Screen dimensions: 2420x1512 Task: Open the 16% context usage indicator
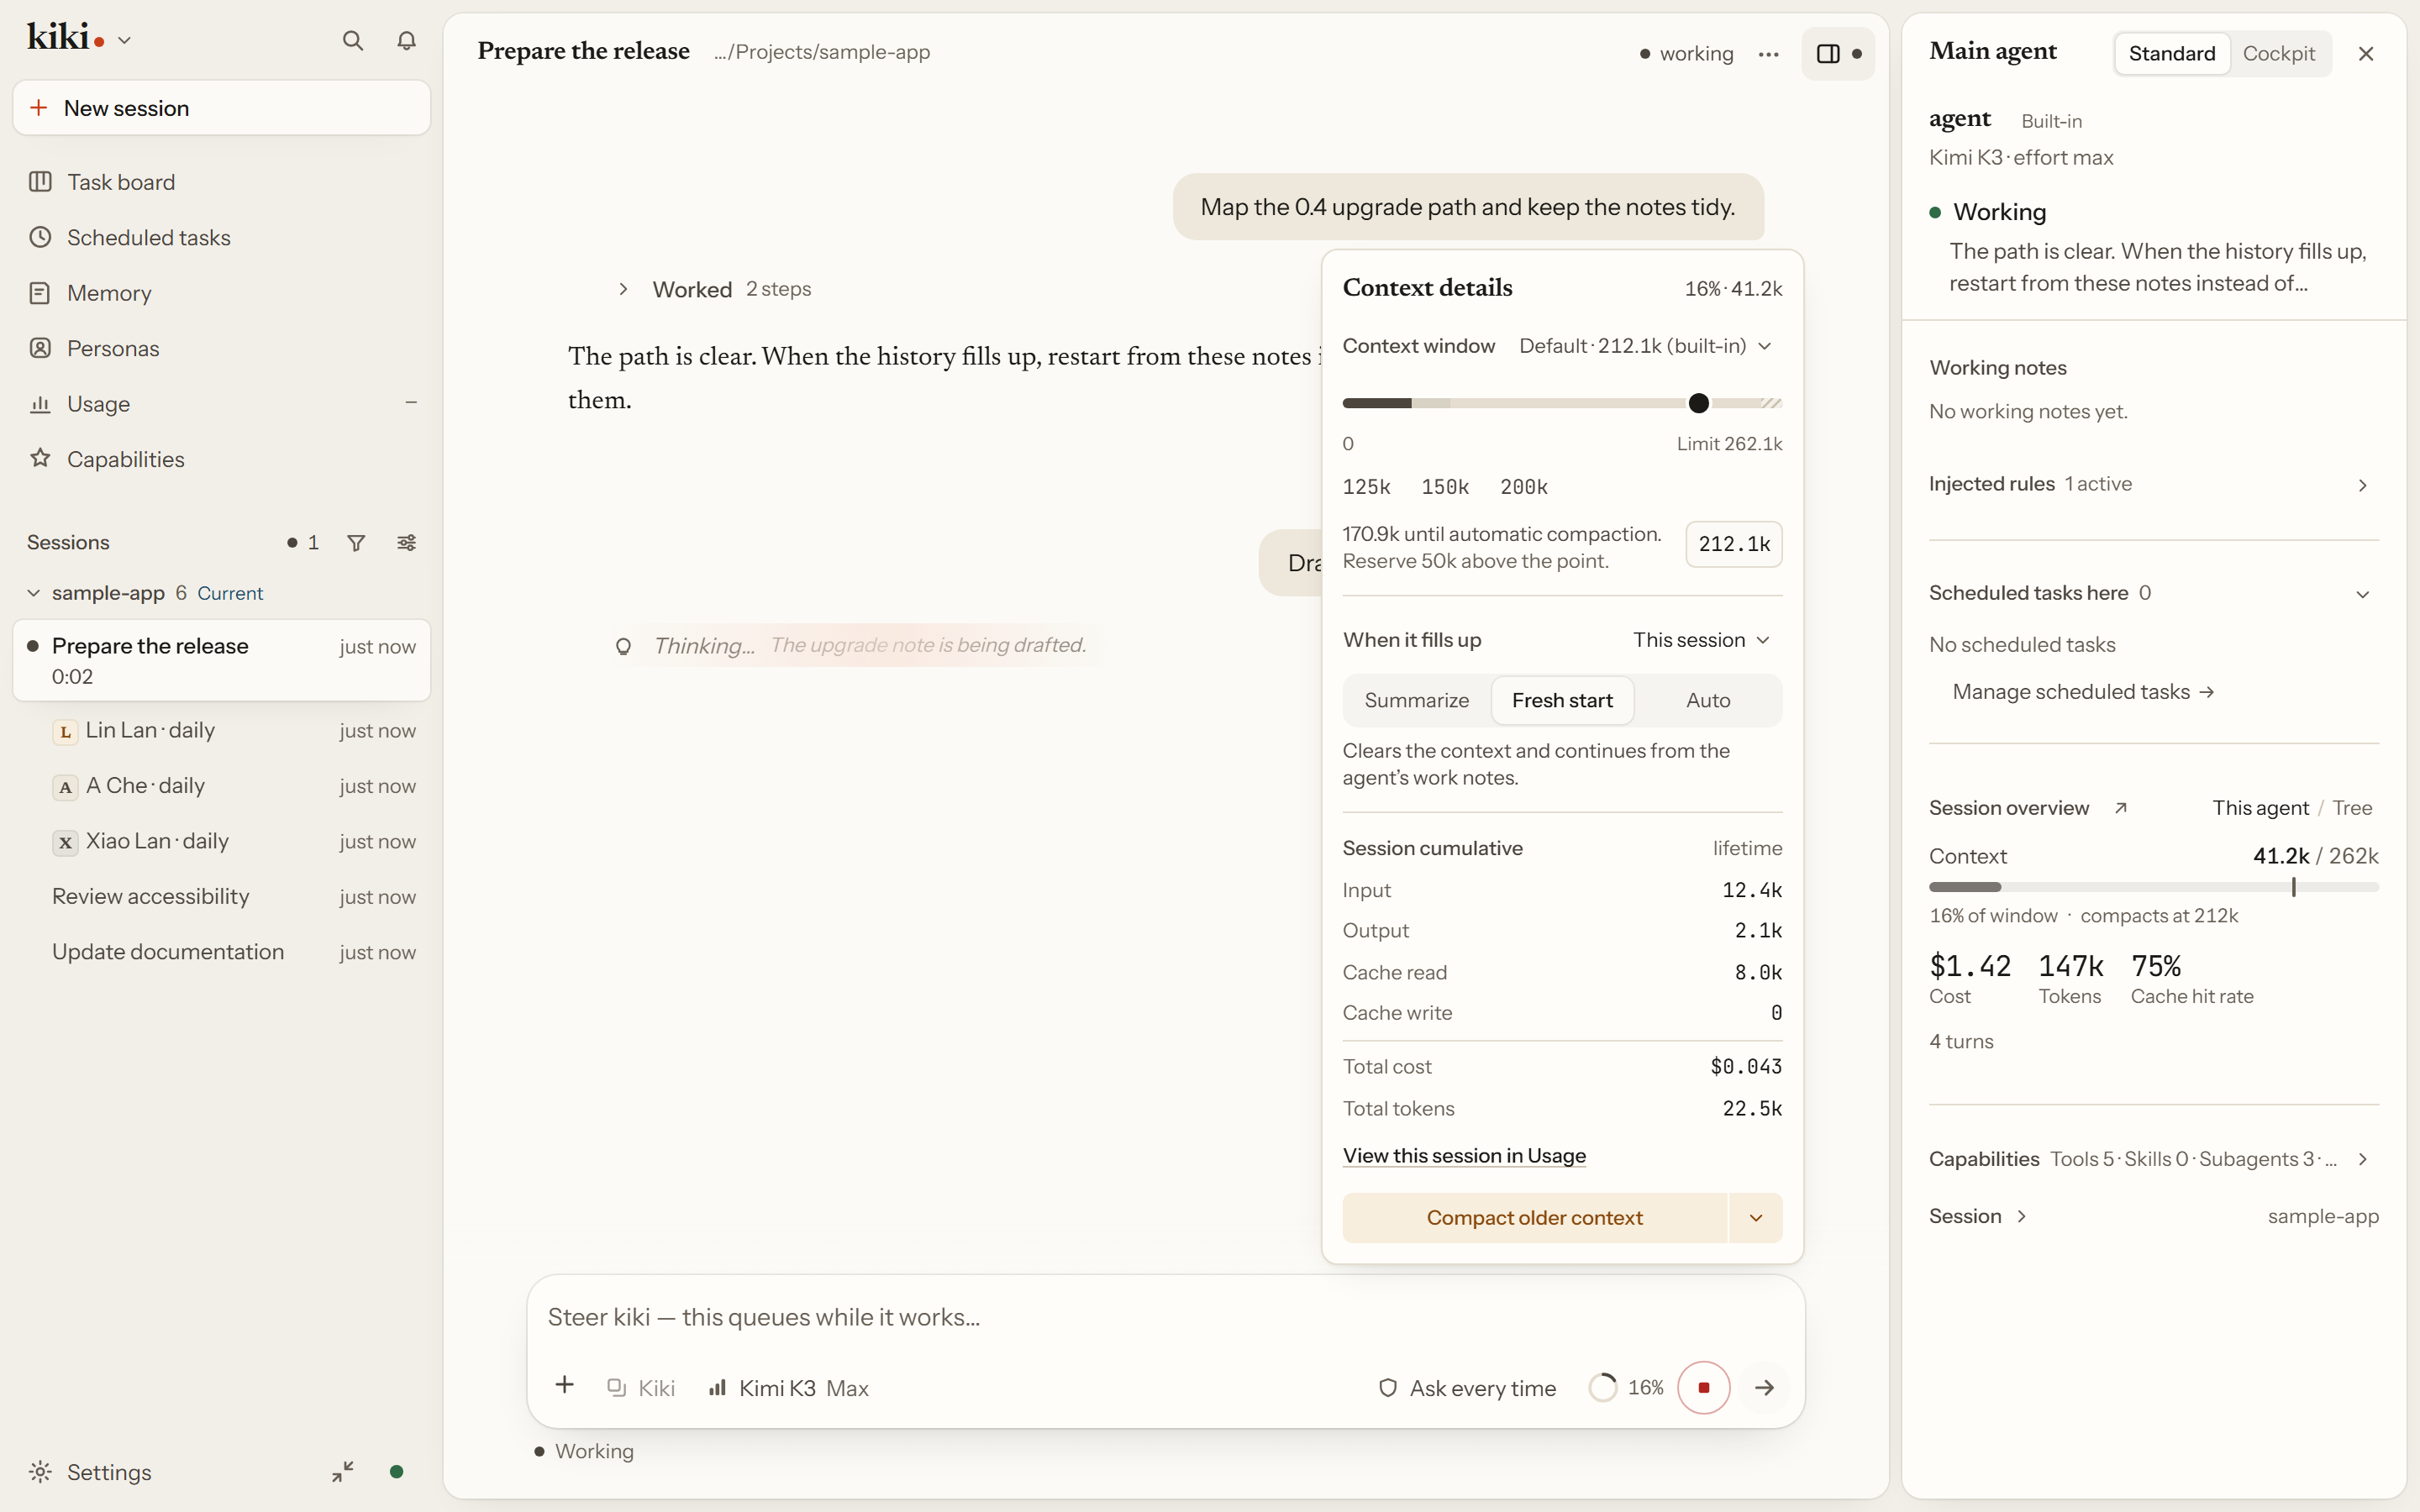[1627, 1388]
